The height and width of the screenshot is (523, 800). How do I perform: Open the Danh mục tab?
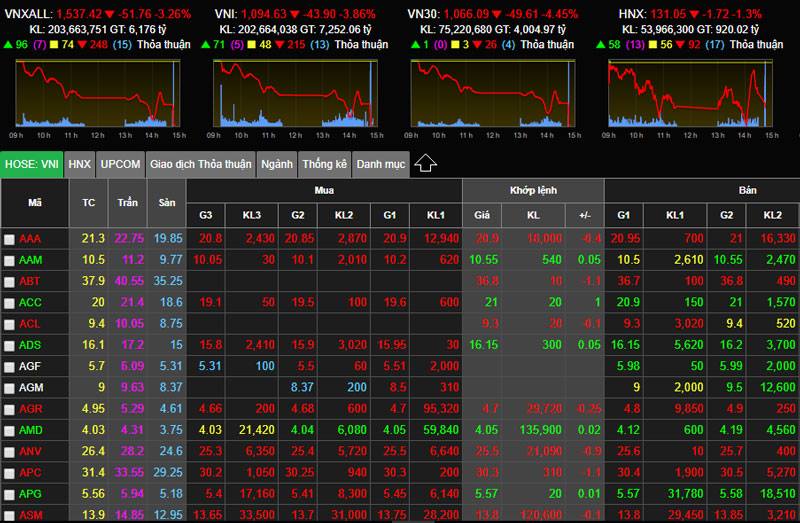pos(381,164)
